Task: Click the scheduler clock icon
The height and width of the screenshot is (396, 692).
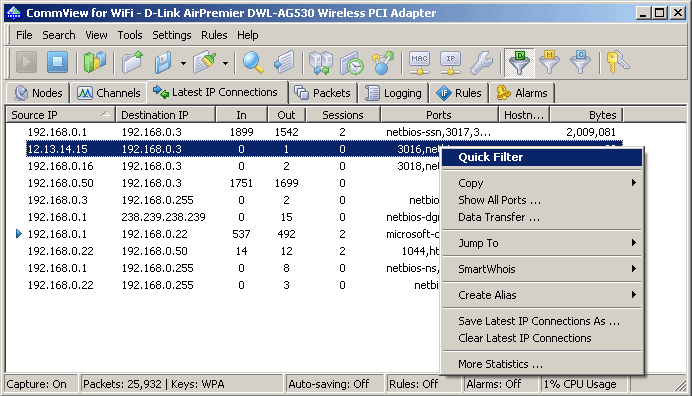Action: point(352,62)
